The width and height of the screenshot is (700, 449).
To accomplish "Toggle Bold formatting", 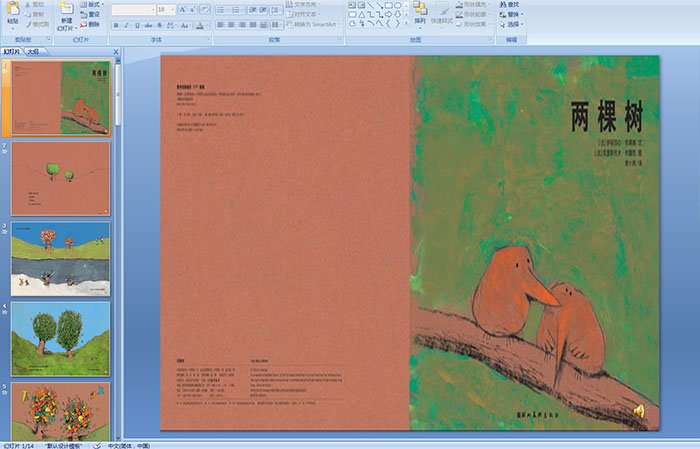I will click(116, 25).
